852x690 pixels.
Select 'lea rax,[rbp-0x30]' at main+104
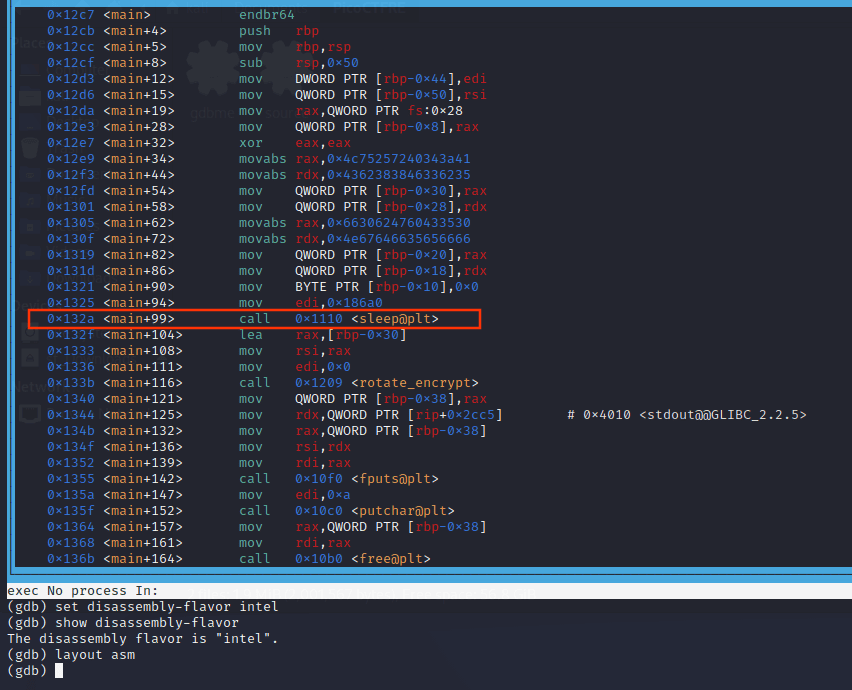[227, 335]
